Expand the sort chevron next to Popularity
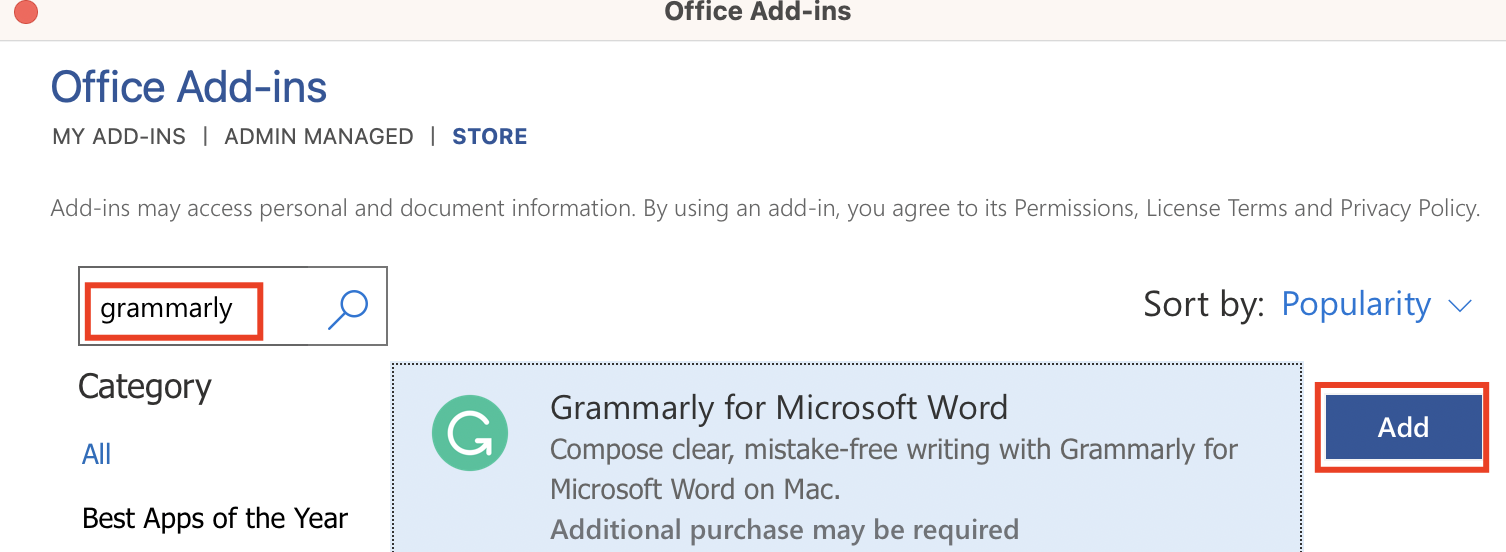 pyautogui.click(x=1460, y=306)
